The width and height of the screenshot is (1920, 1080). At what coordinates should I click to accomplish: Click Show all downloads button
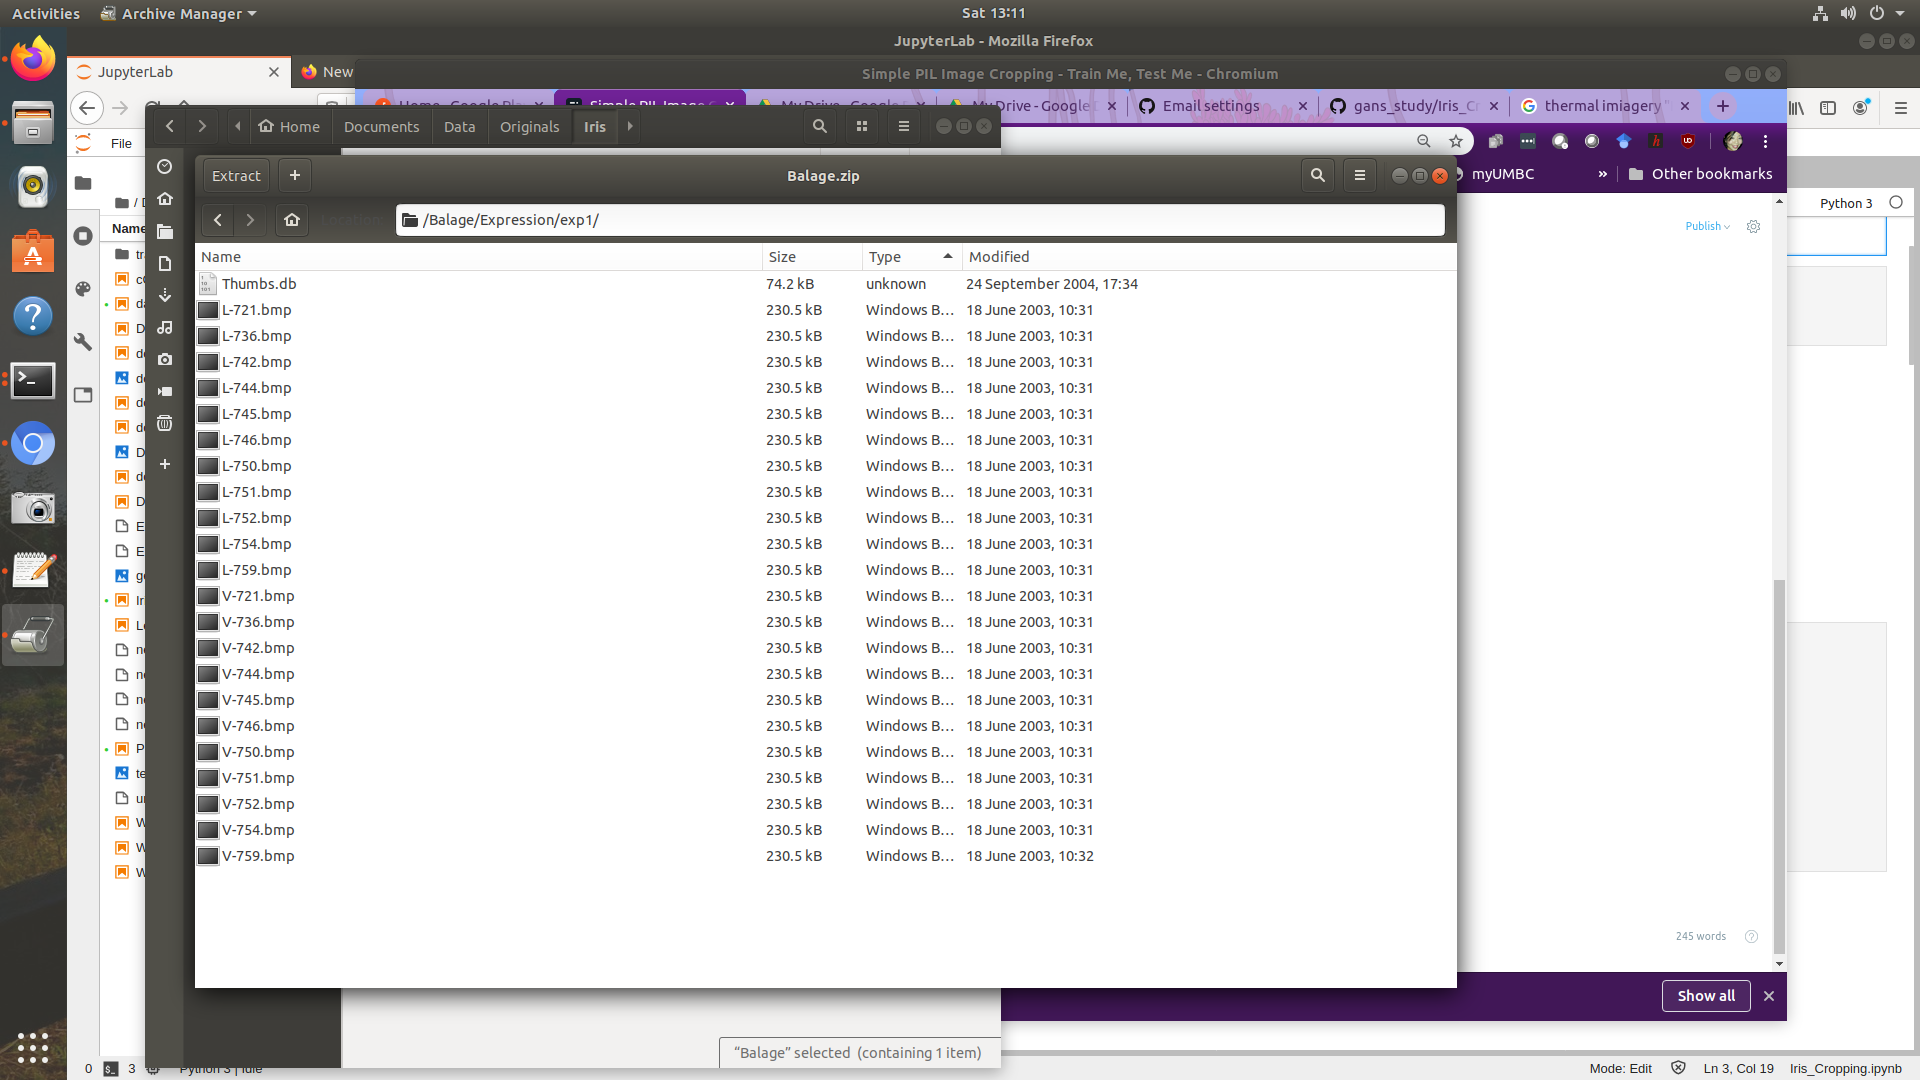[1705, 996]
